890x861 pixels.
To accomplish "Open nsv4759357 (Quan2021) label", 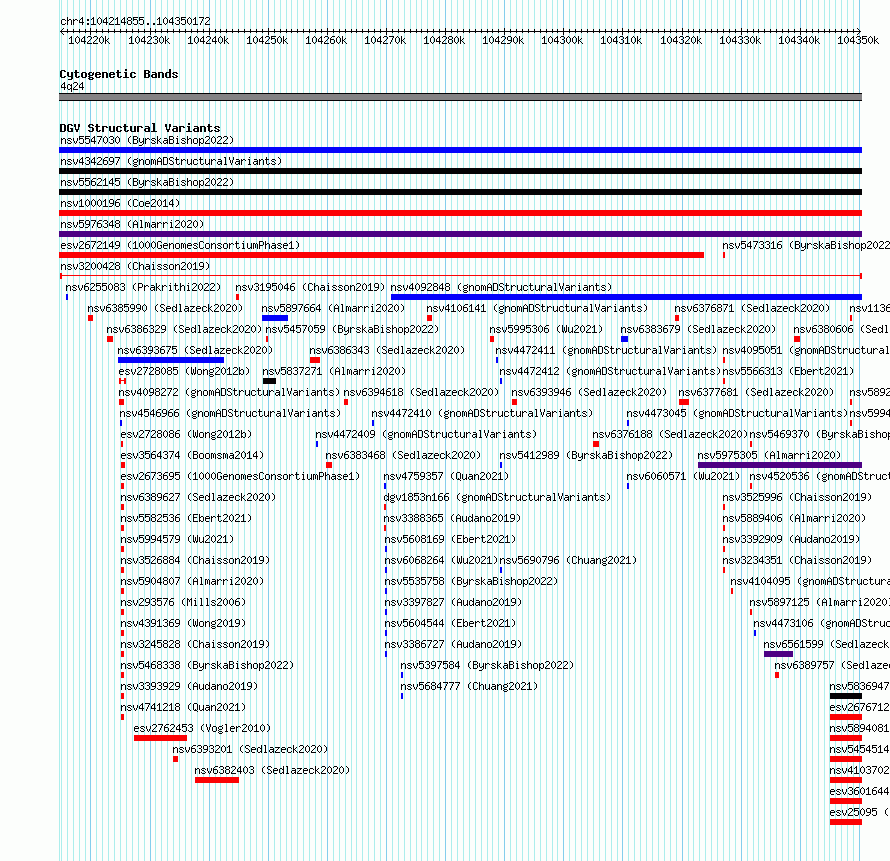I will [446, 476].
